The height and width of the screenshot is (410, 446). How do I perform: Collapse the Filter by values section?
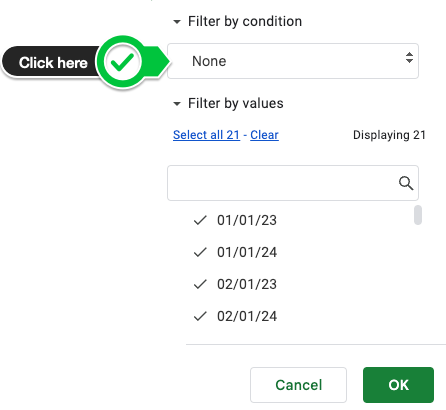pyautogui.click(x=177, y=104)
